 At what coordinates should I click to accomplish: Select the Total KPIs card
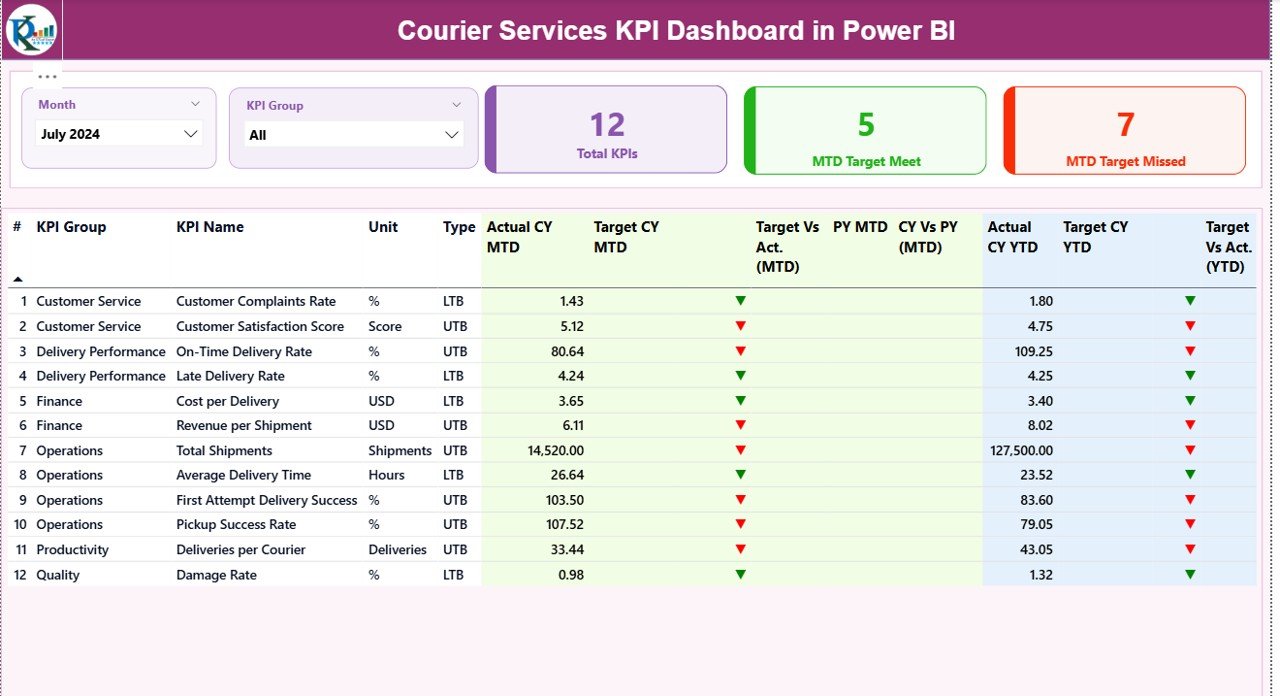(x=607, y=130)
